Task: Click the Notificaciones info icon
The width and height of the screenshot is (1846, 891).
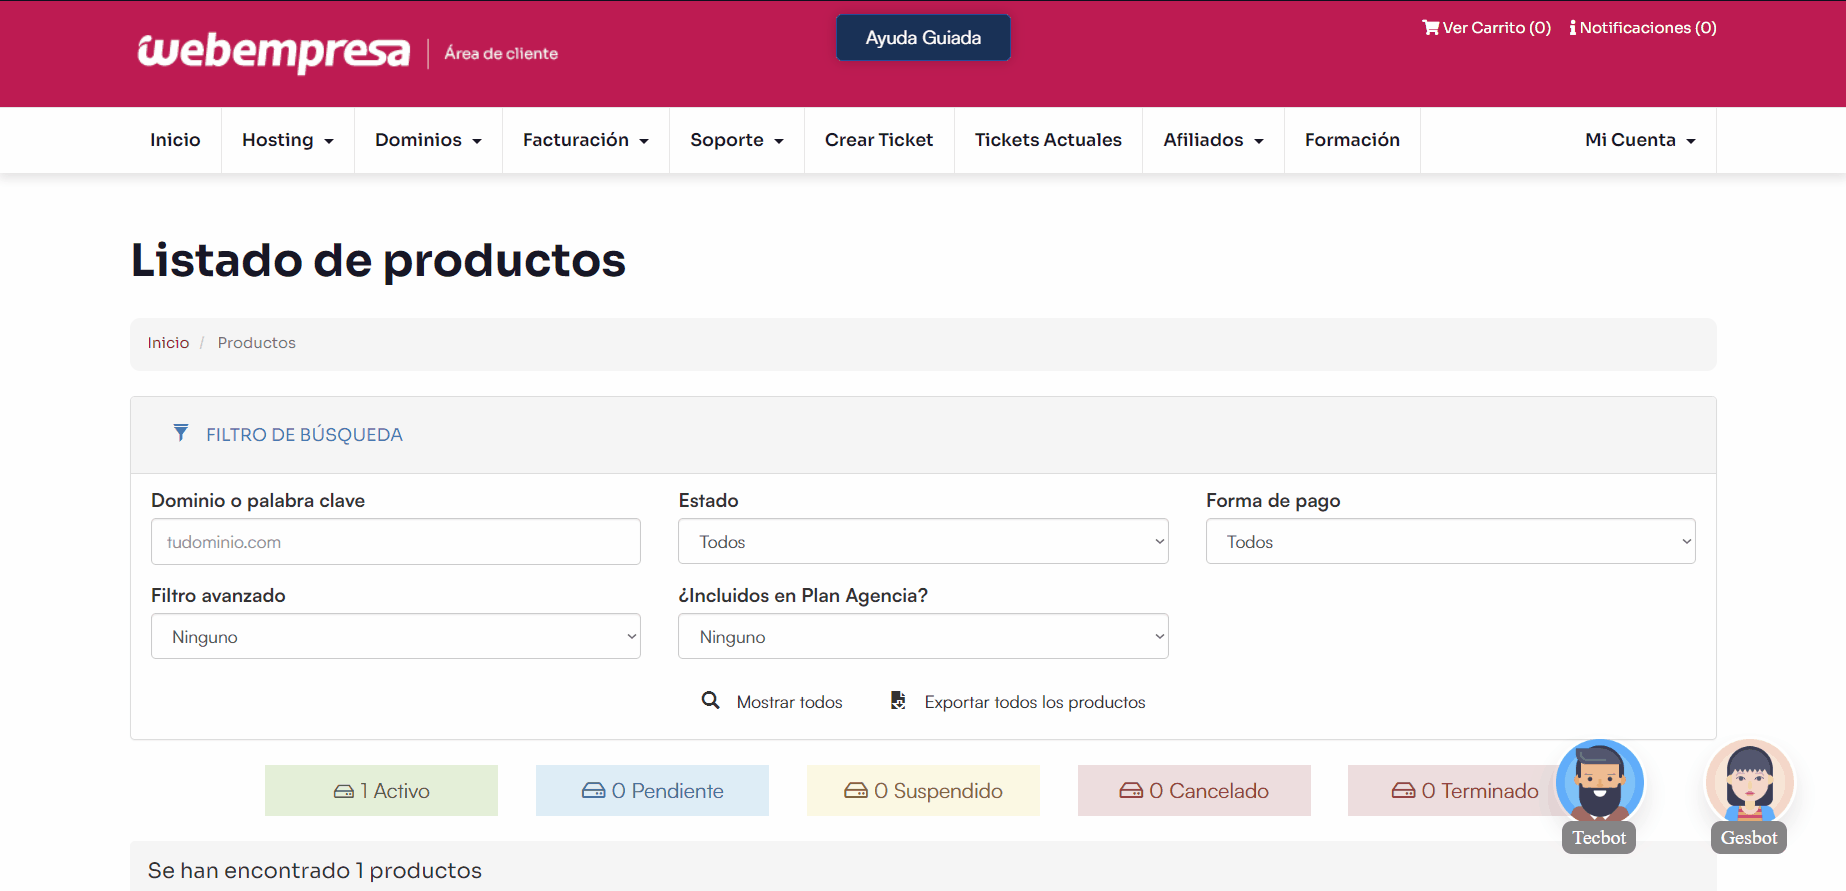Action: click(x=1572, y=28)
